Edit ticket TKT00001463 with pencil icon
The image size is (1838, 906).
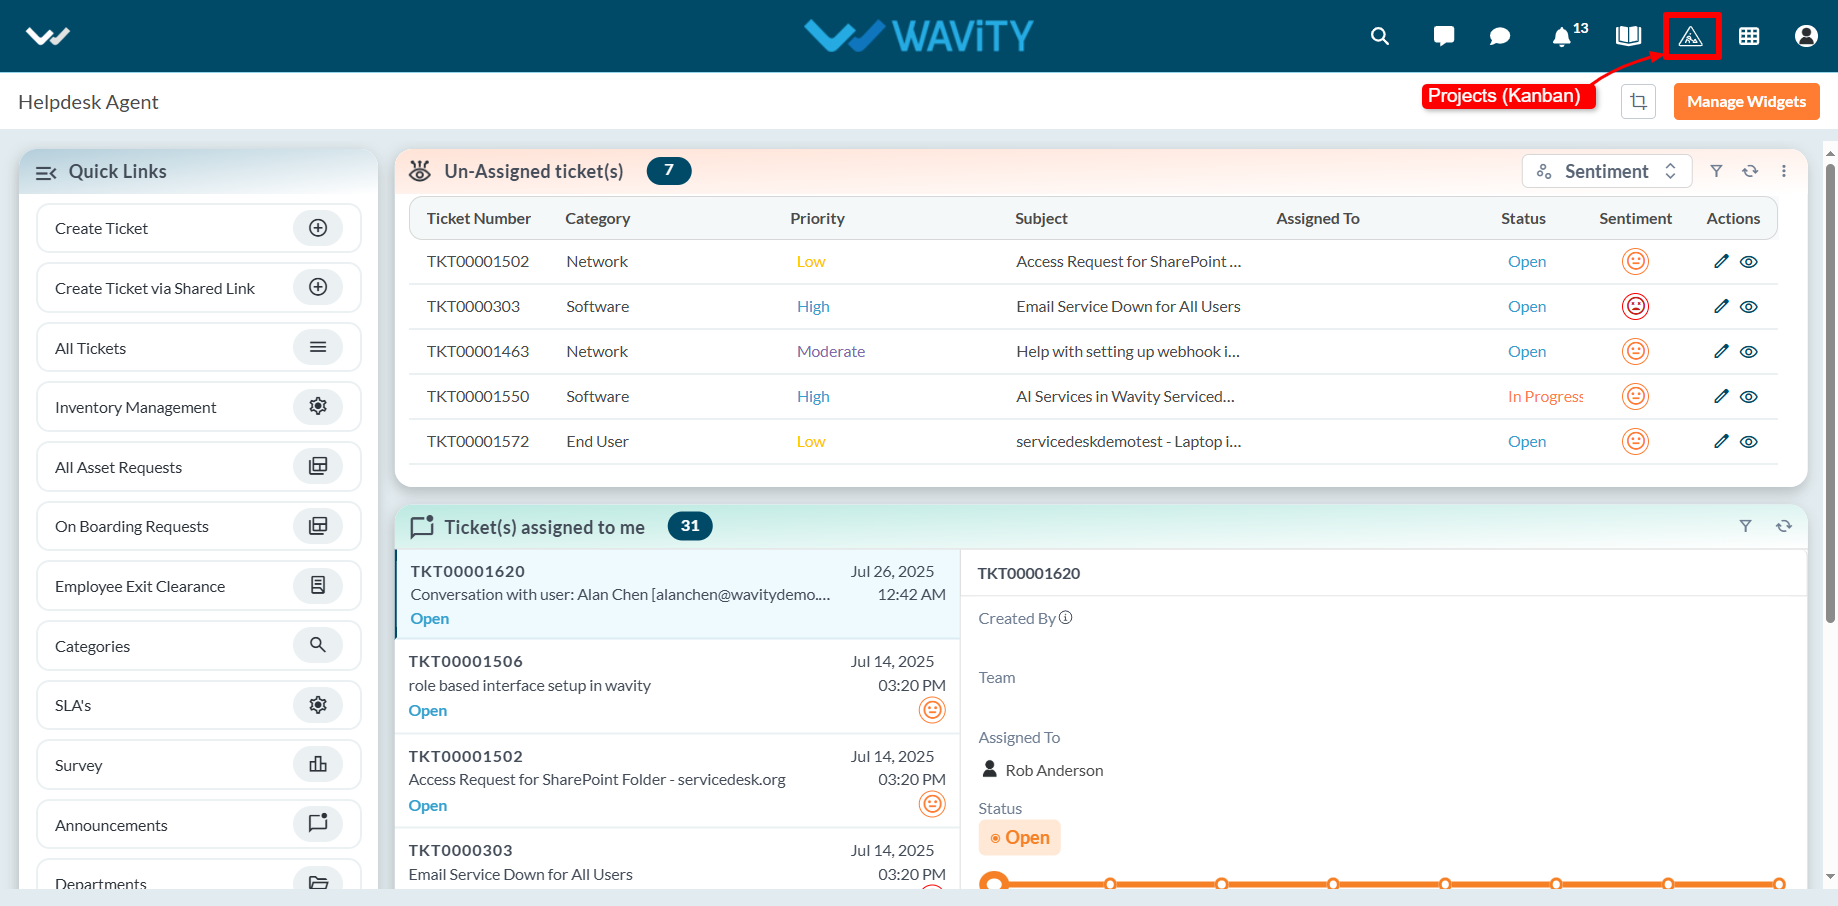(1721, 351)
